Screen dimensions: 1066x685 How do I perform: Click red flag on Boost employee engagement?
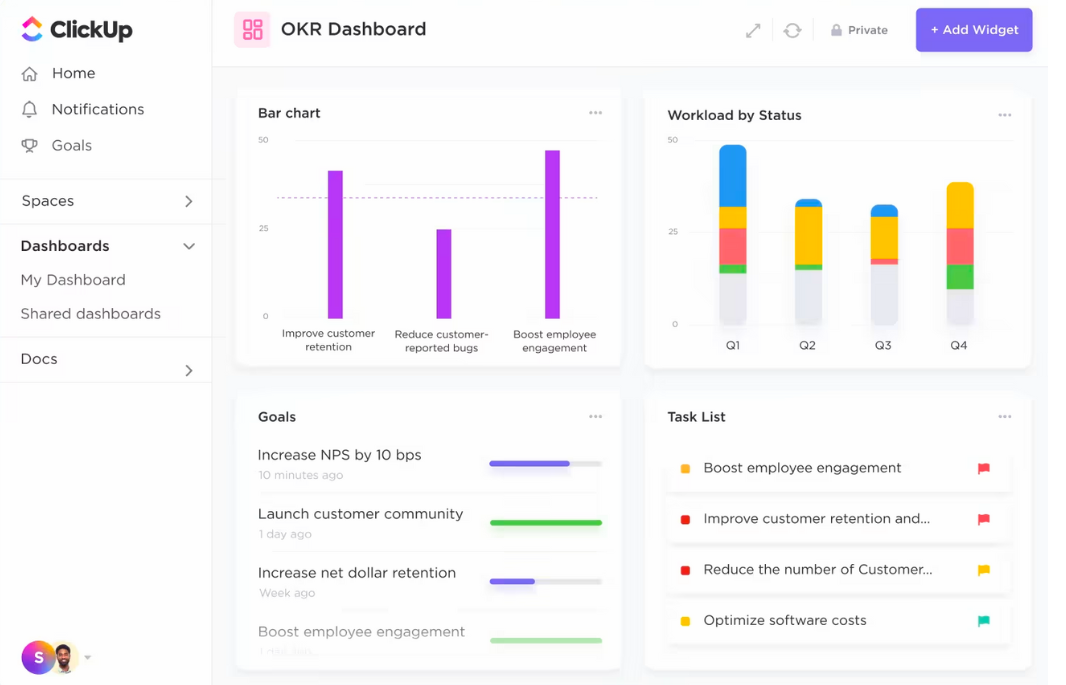[x=983, y=468]
